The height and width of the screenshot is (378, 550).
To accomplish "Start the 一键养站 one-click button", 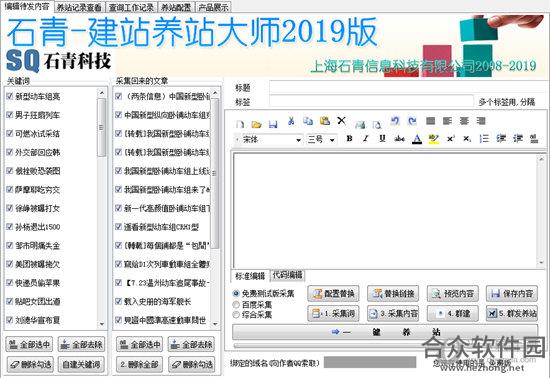I will click(x=385, y=332).
